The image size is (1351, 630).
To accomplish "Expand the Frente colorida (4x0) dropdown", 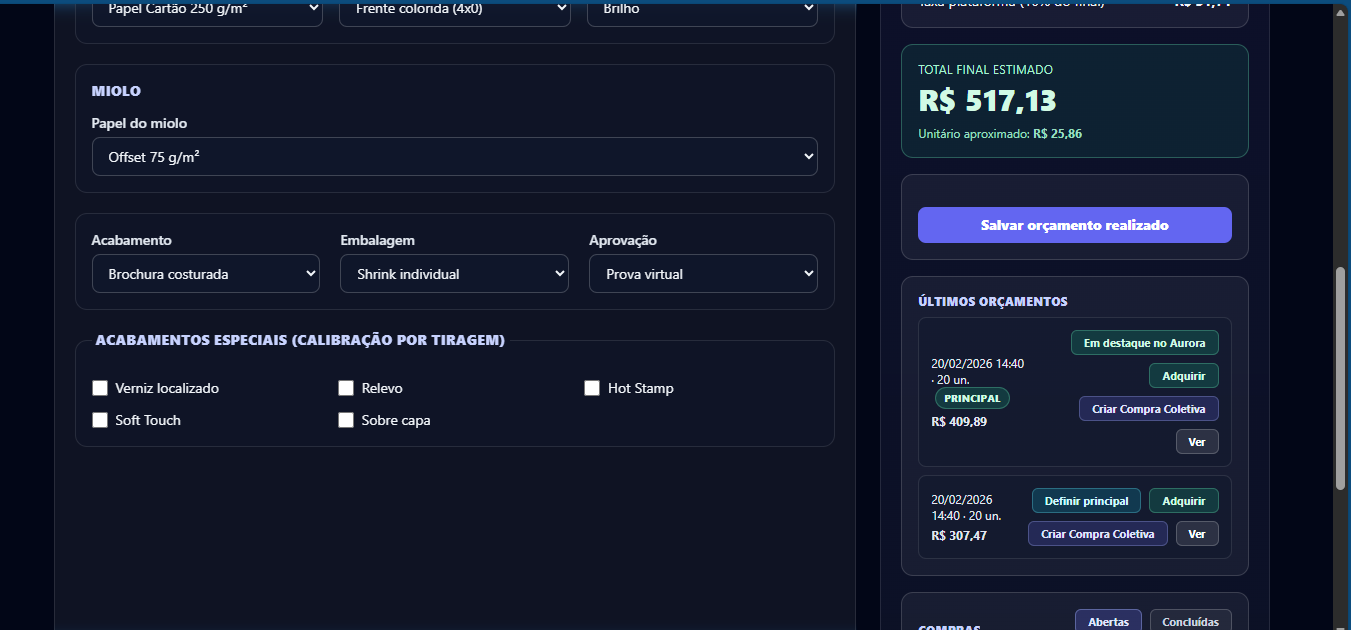I will pyautogui.click(x=455, y=10).
